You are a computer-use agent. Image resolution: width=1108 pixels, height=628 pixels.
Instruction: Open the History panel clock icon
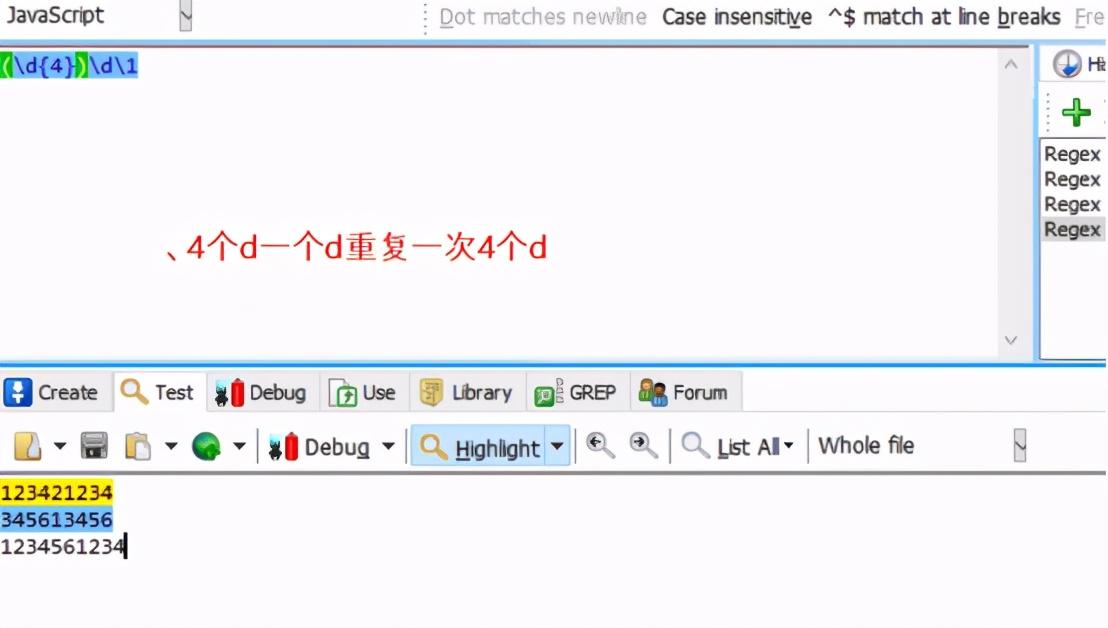(1066, 64)
